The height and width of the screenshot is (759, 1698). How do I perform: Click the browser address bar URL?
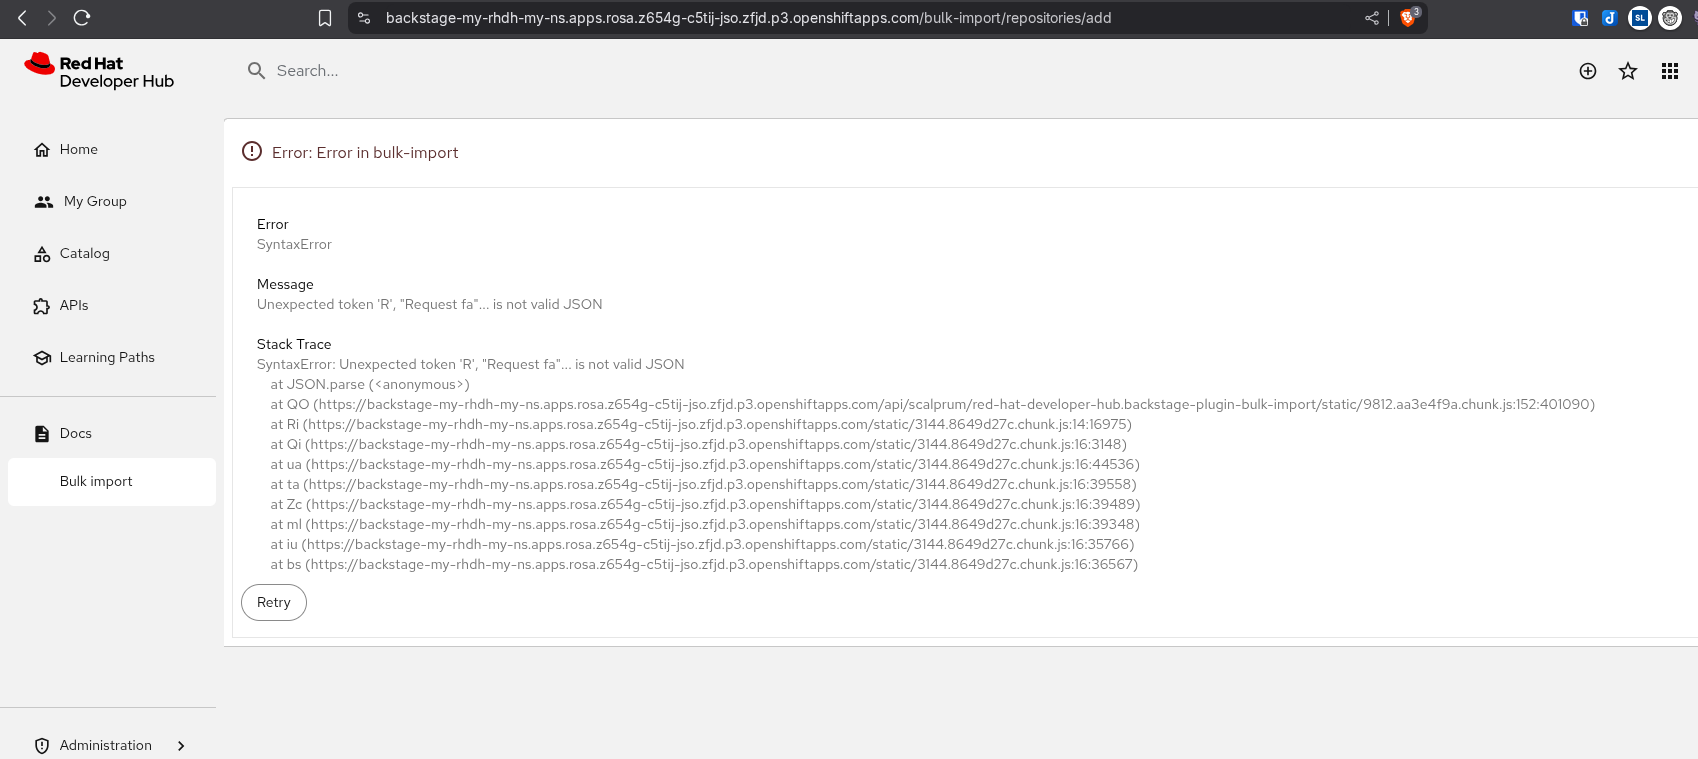coord(748,18)
